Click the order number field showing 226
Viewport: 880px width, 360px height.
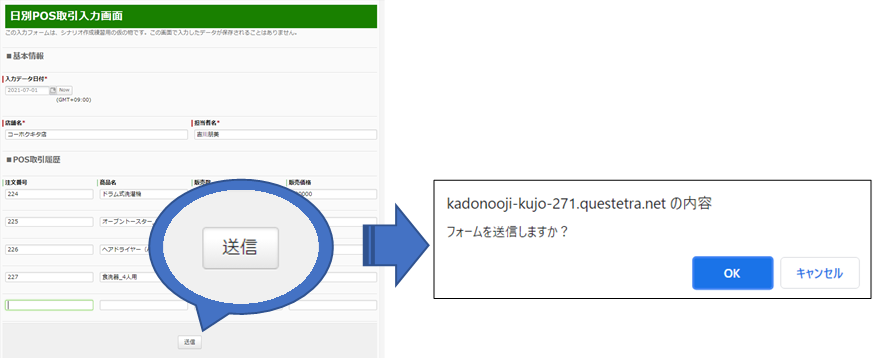[49, 249]
